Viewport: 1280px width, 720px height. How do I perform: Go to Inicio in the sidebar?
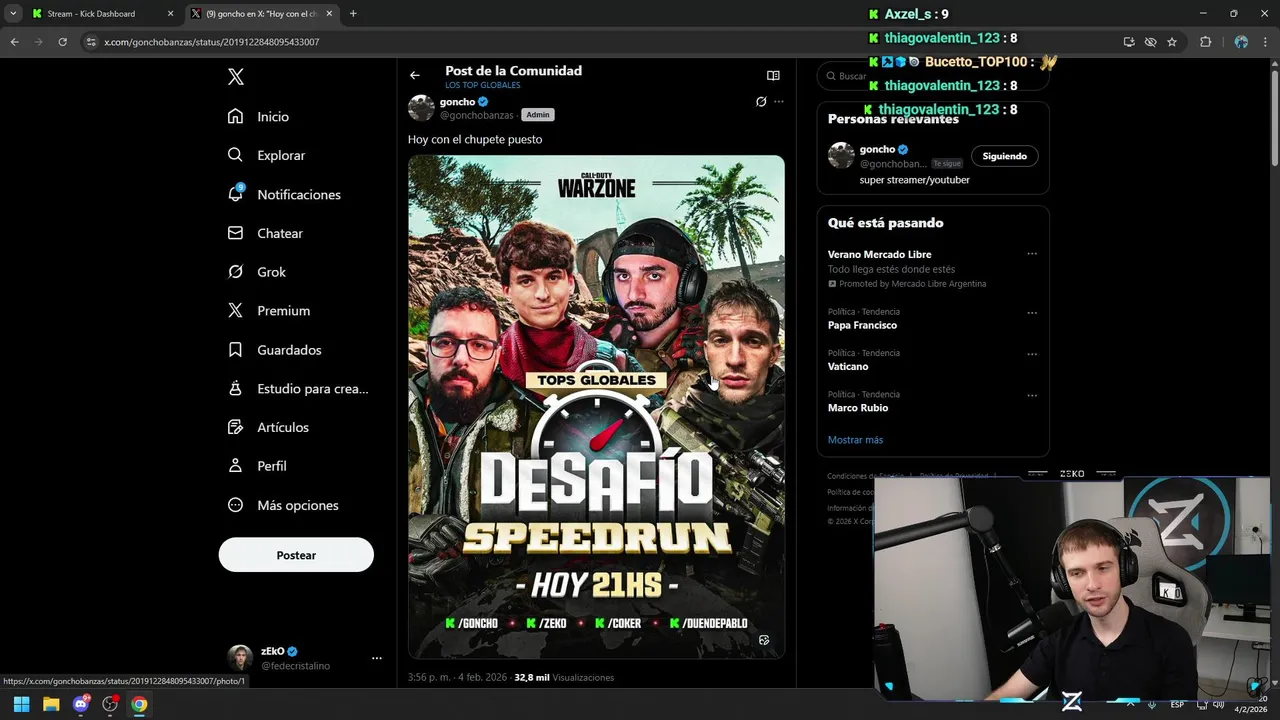point(258,117)
